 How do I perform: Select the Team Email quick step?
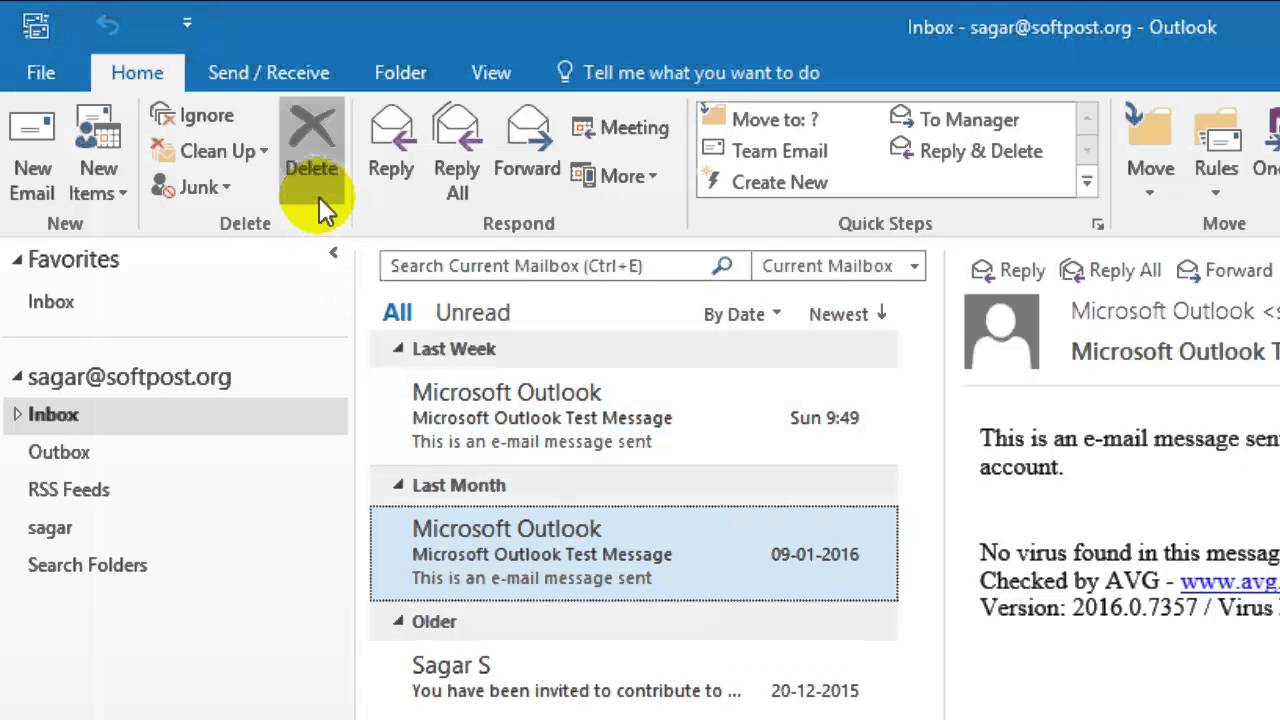tap(765, 151)
